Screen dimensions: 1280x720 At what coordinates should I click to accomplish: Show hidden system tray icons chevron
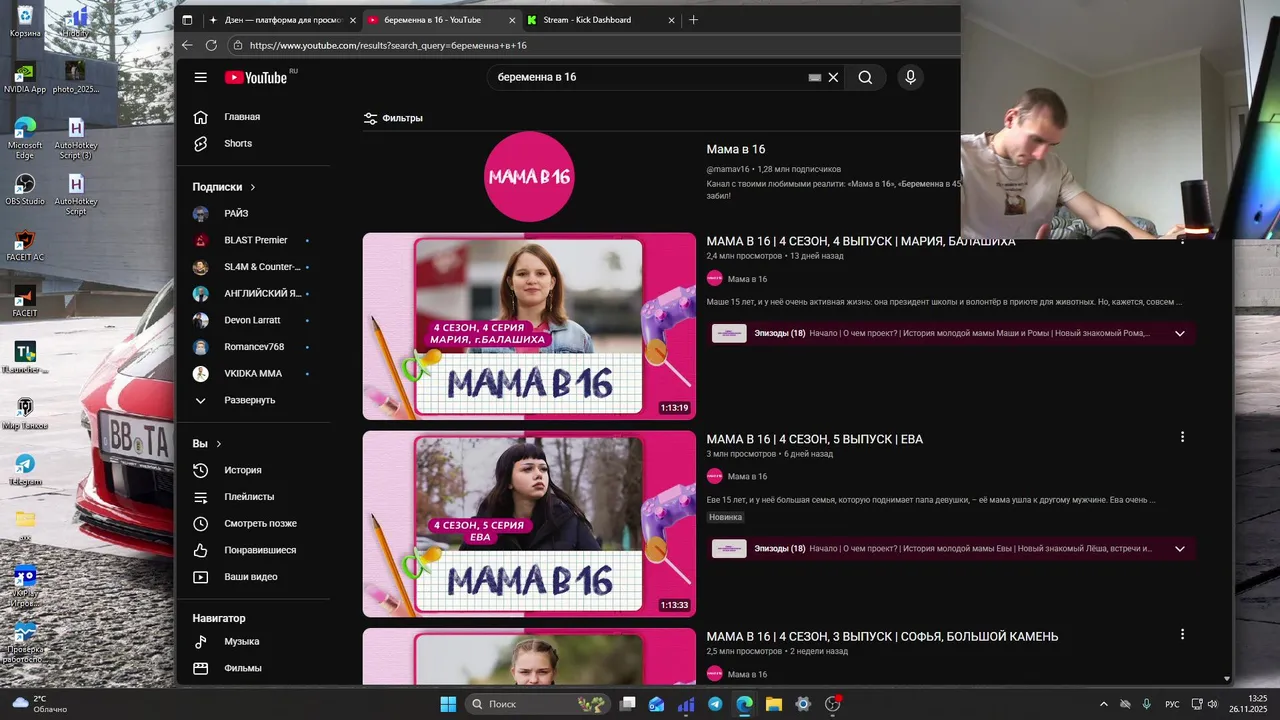[x=1103, y=704]
